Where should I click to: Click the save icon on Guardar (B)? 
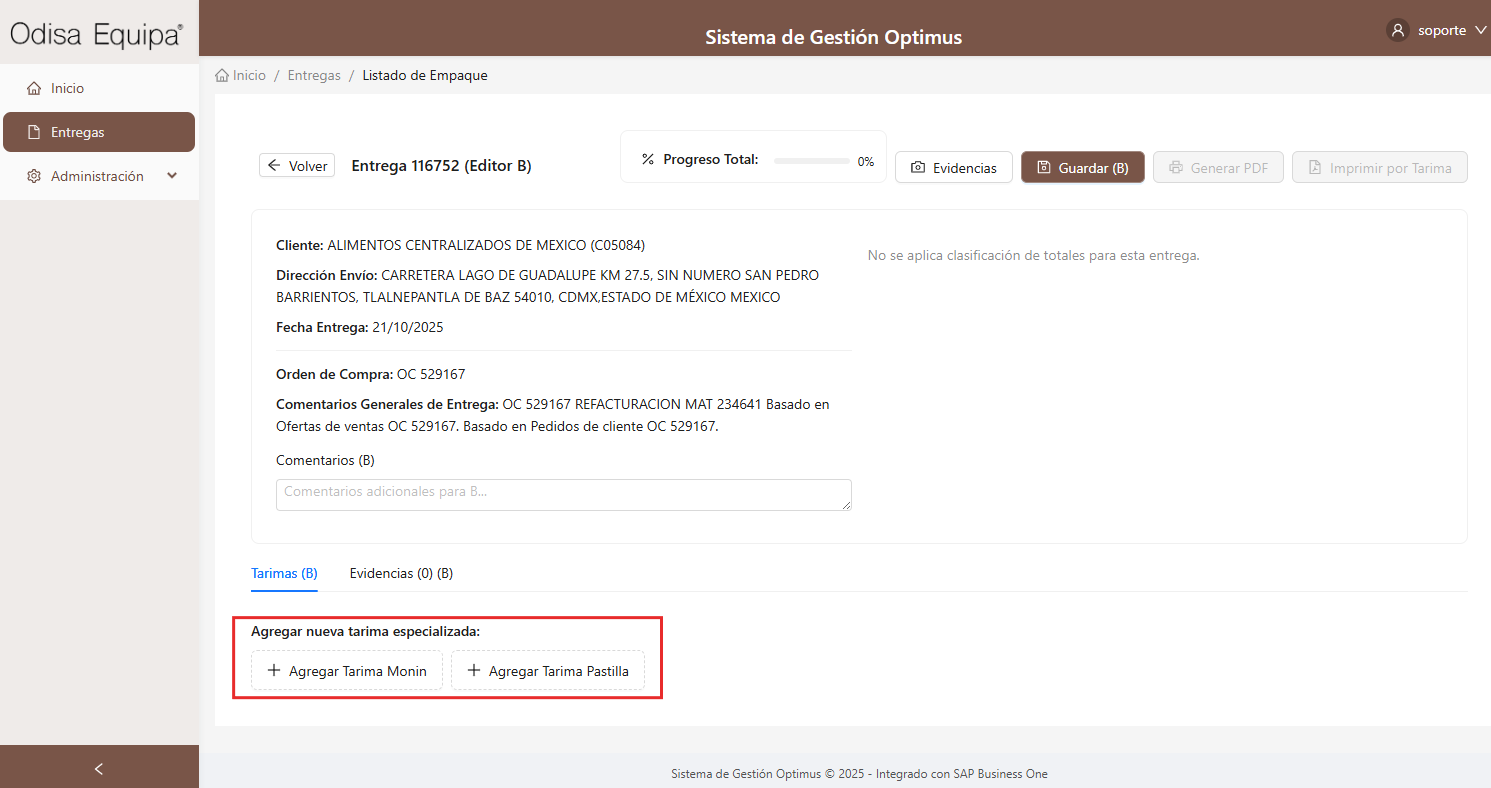pyautogui.click(x=1044, y=167)
